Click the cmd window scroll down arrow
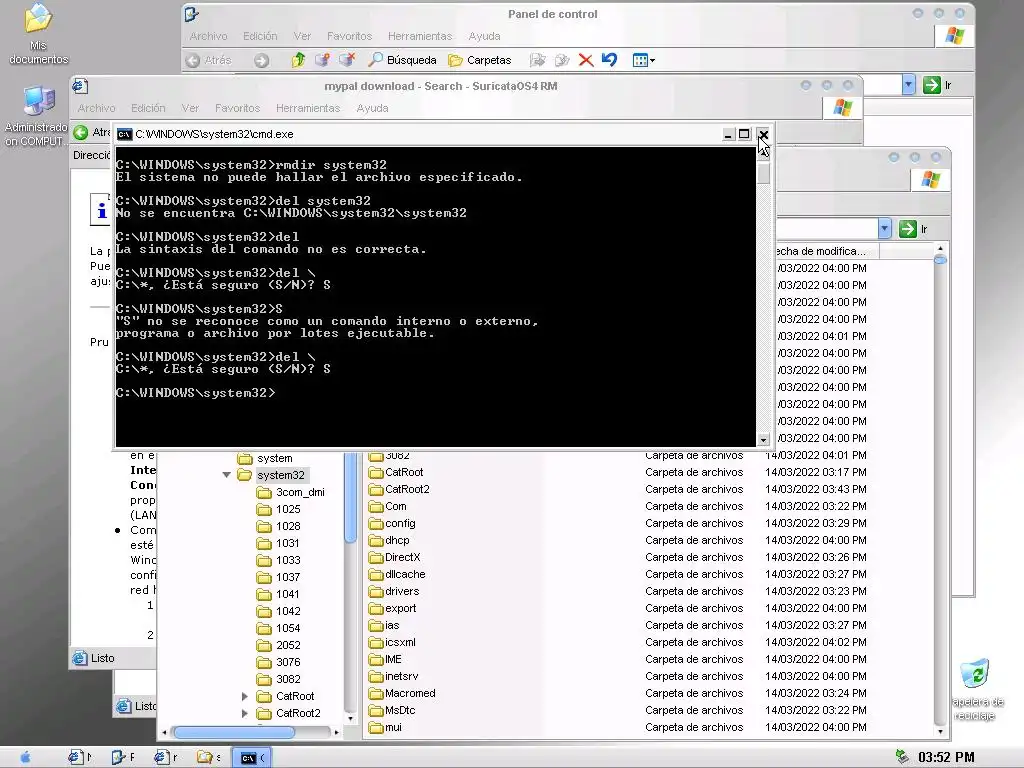Image resolution: width=1024 pixels, height=768 pixels. (763, 440)
